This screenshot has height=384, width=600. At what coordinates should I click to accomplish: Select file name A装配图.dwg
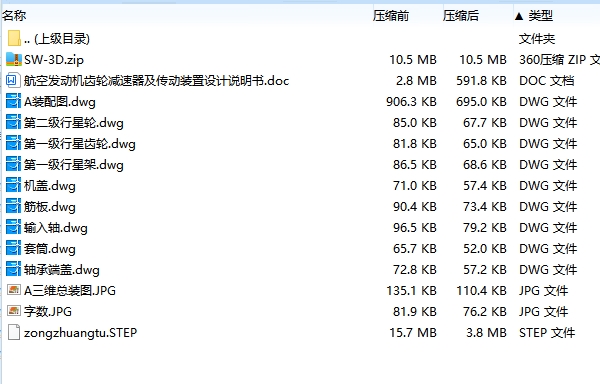pyautogui.click(x=59, y=102)
